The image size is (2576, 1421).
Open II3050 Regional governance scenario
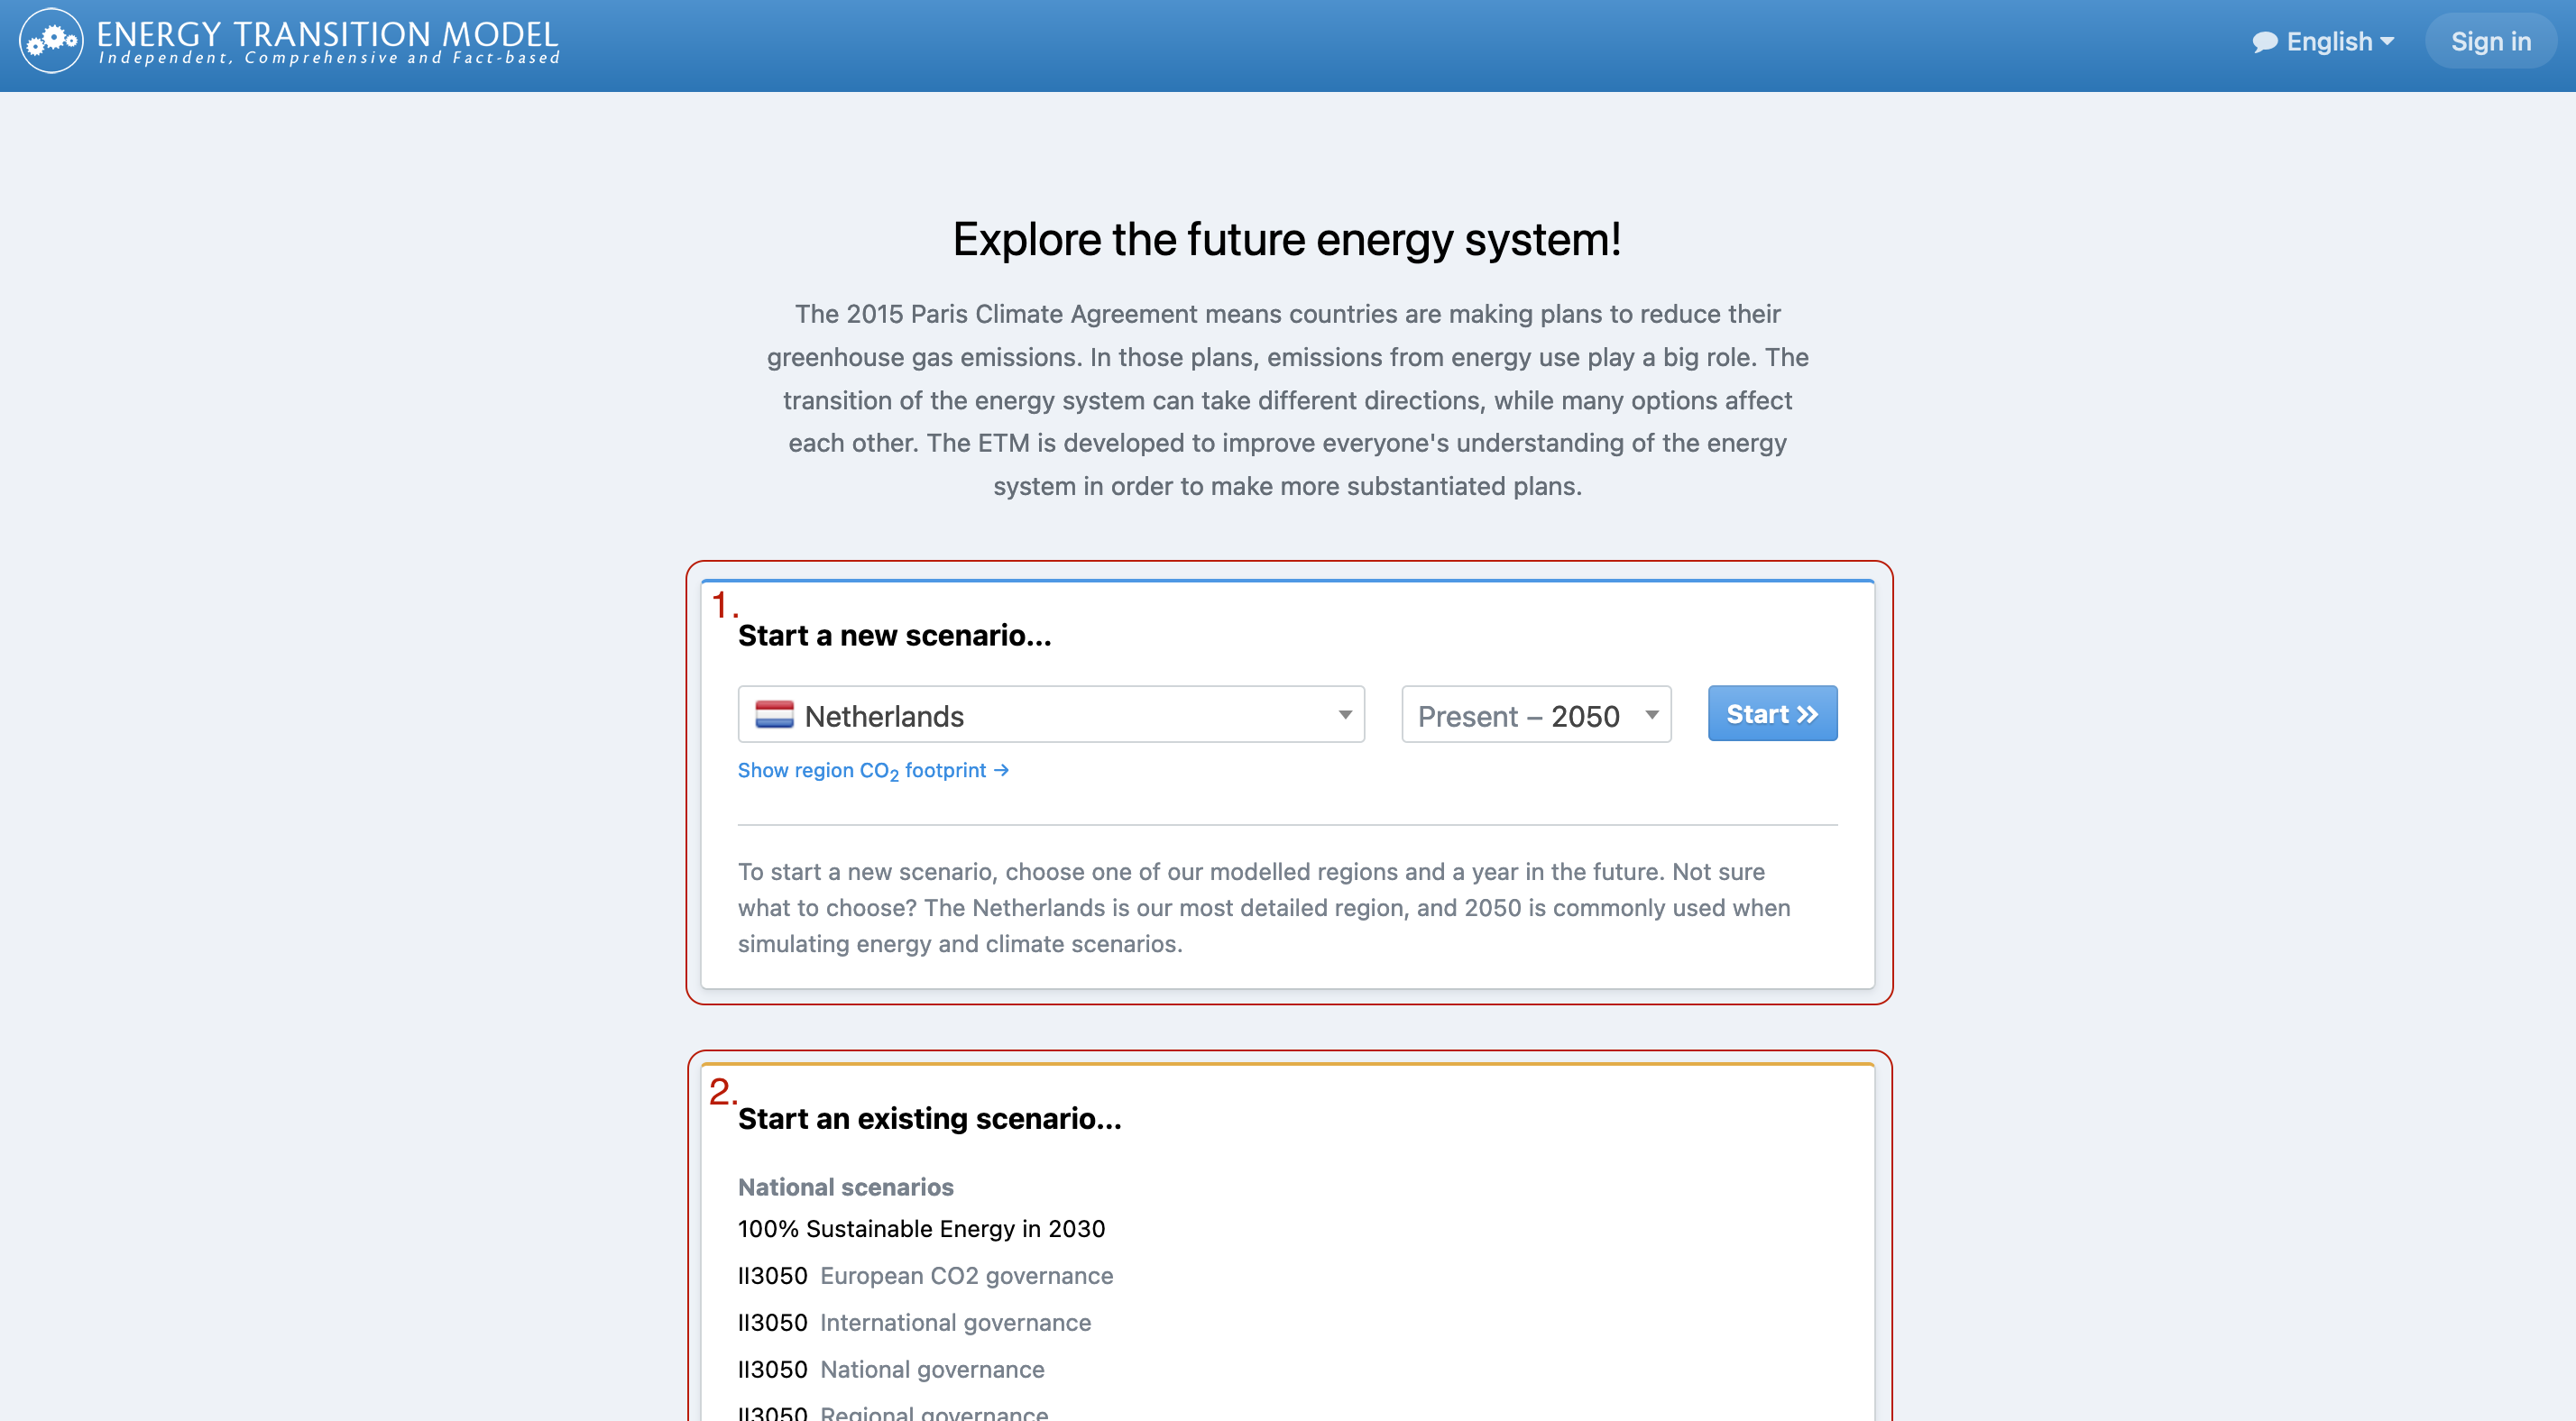[893, 1412]
